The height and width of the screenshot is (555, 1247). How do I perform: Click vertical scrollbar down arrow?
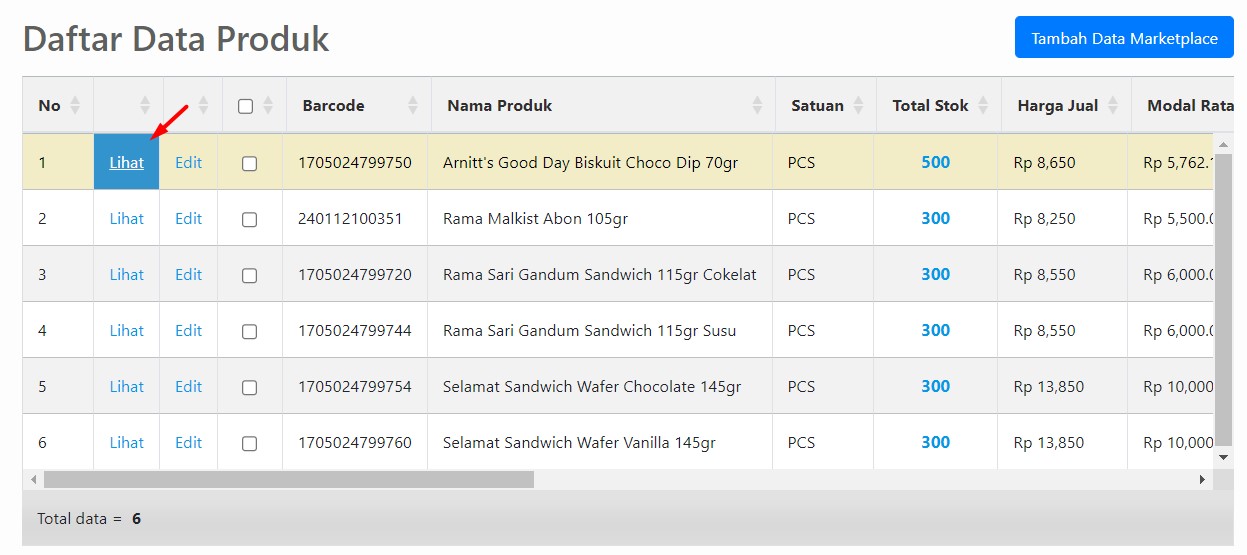click(x=1224, y=457)
